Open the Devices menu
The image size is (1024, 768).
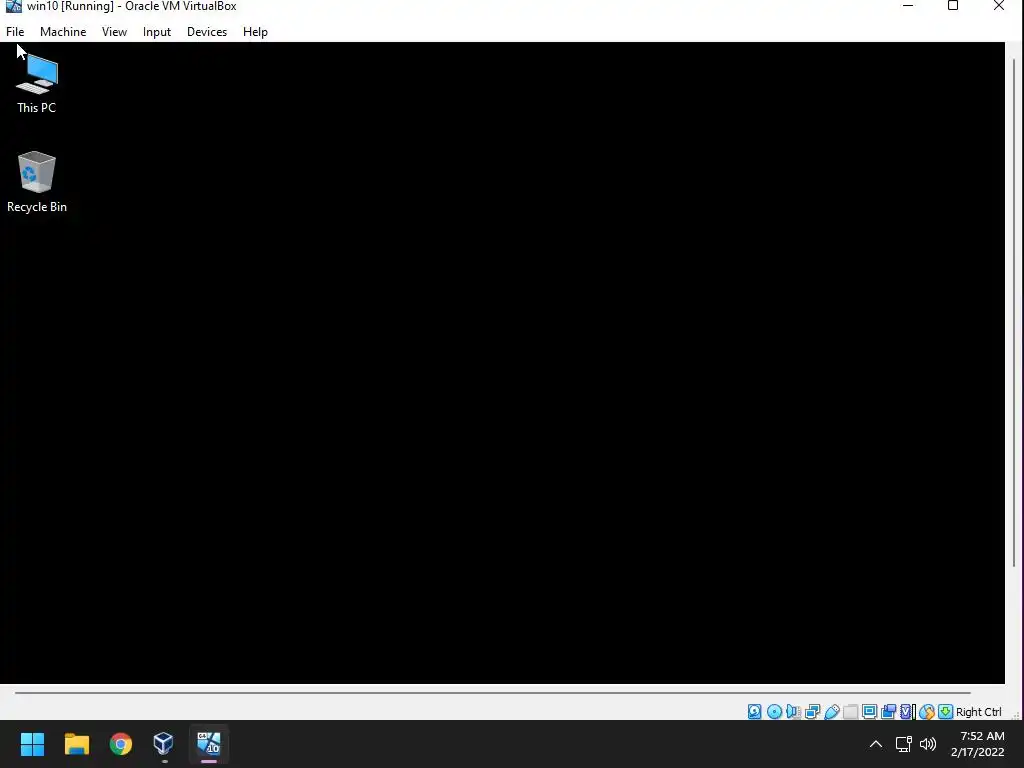207,31
